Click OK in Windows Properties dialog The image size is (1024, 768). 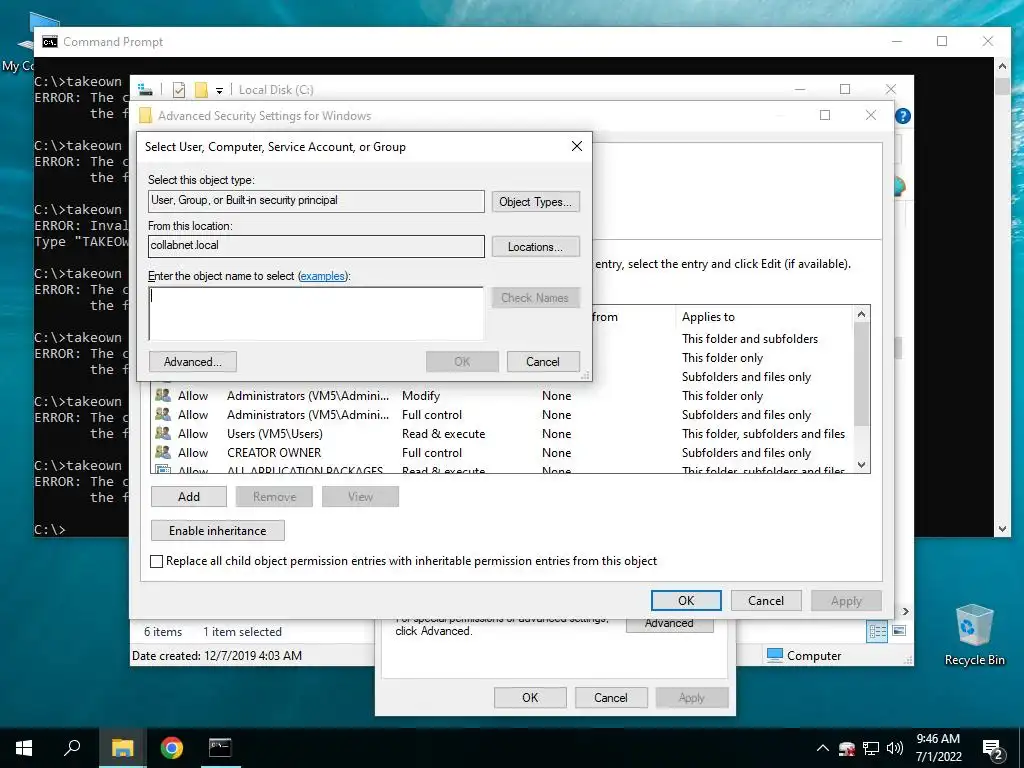(x=530, y=698)
